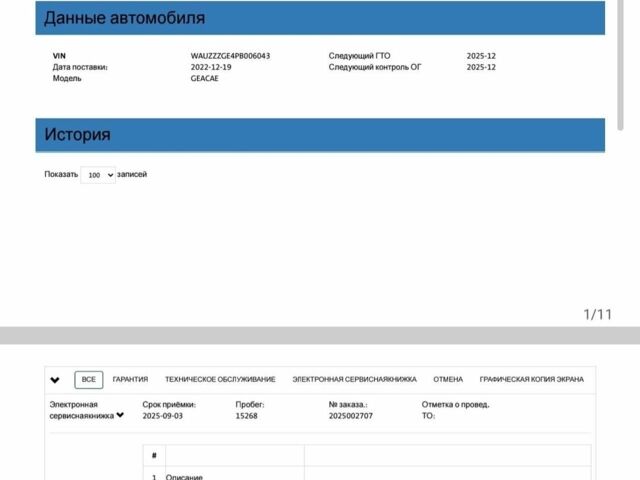Click the # column header in the table

coord(154,456)
